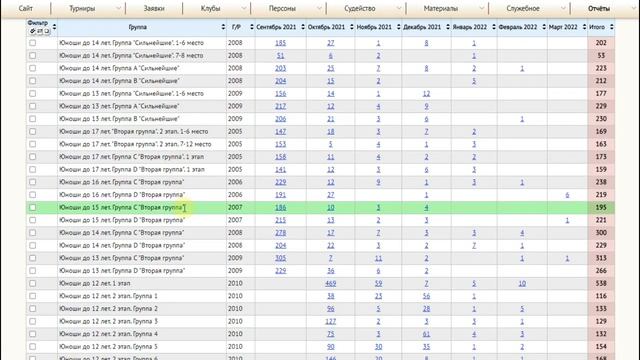This screenshot has width=640, height=360.
Task: Sort by Октябрь 2021 column arrows
Action: pyautogui.click(x=351, y=27)
